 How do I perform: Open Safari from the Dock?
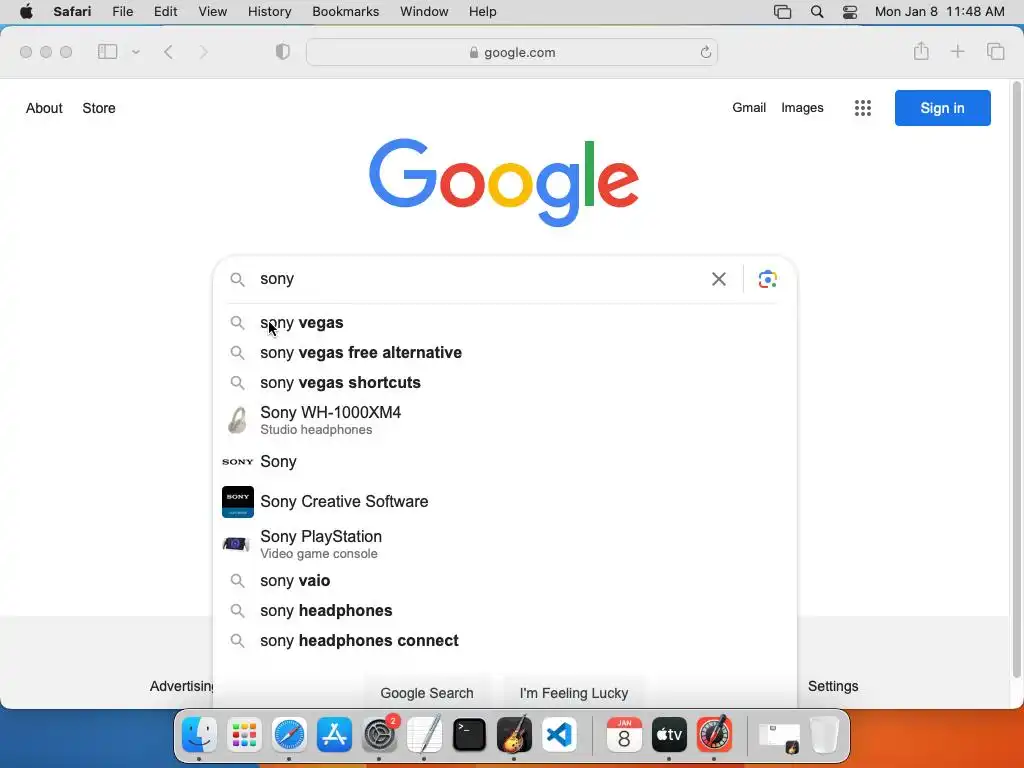(289, 735)
